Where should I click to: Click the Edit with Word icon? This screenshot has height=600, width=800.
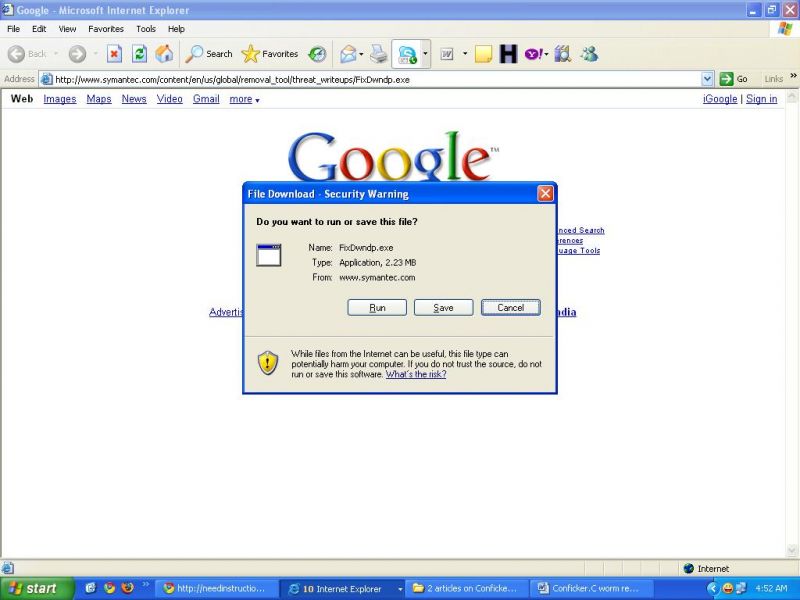click(447, 54)
